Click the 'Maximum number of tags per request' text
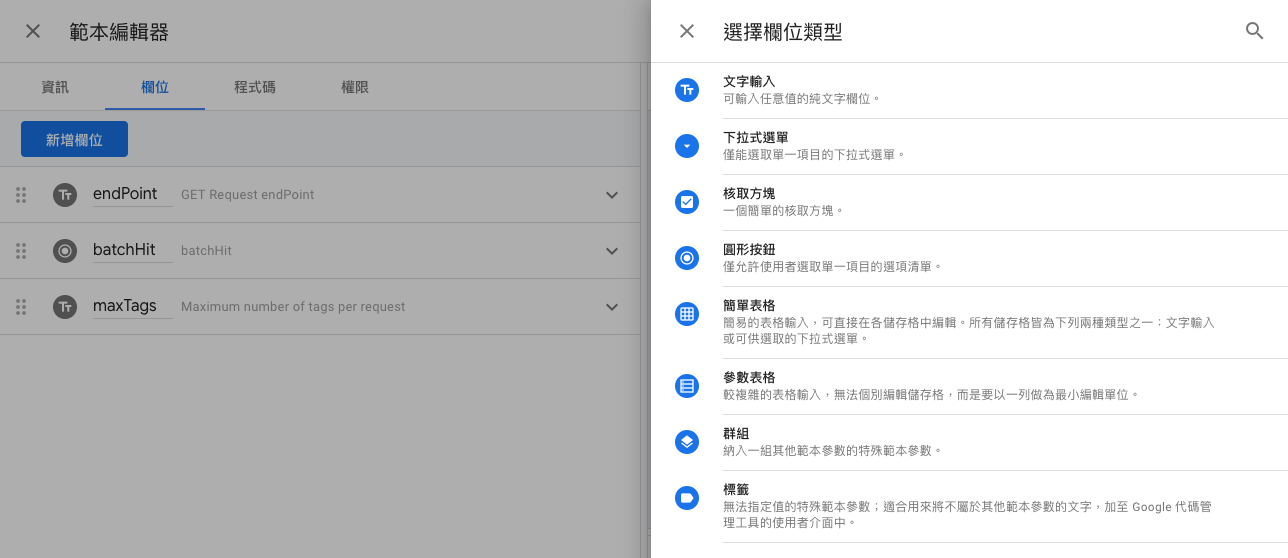Image resolution: width=1288 pixels, height=558 pixels. point(293,307)
